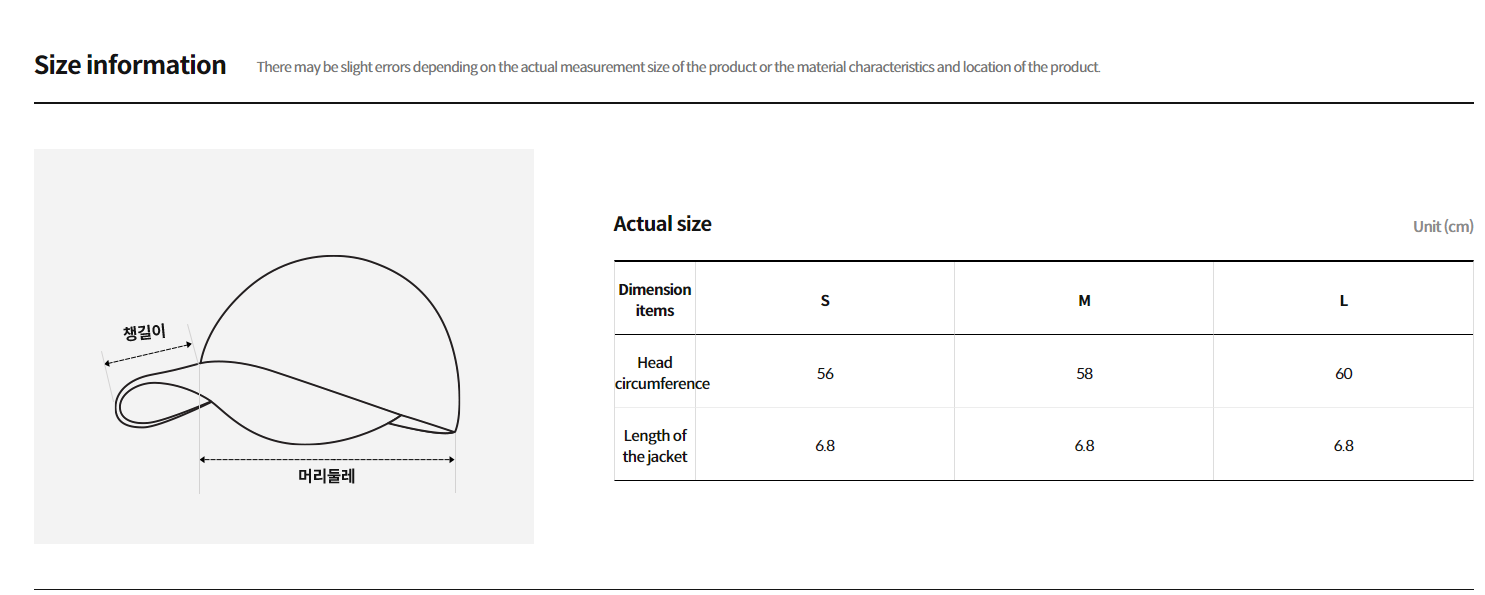This screenshot has width=1485, height=595.
Task: Select the S size column header
Action: pyautogui.click(x=825, y=300)
